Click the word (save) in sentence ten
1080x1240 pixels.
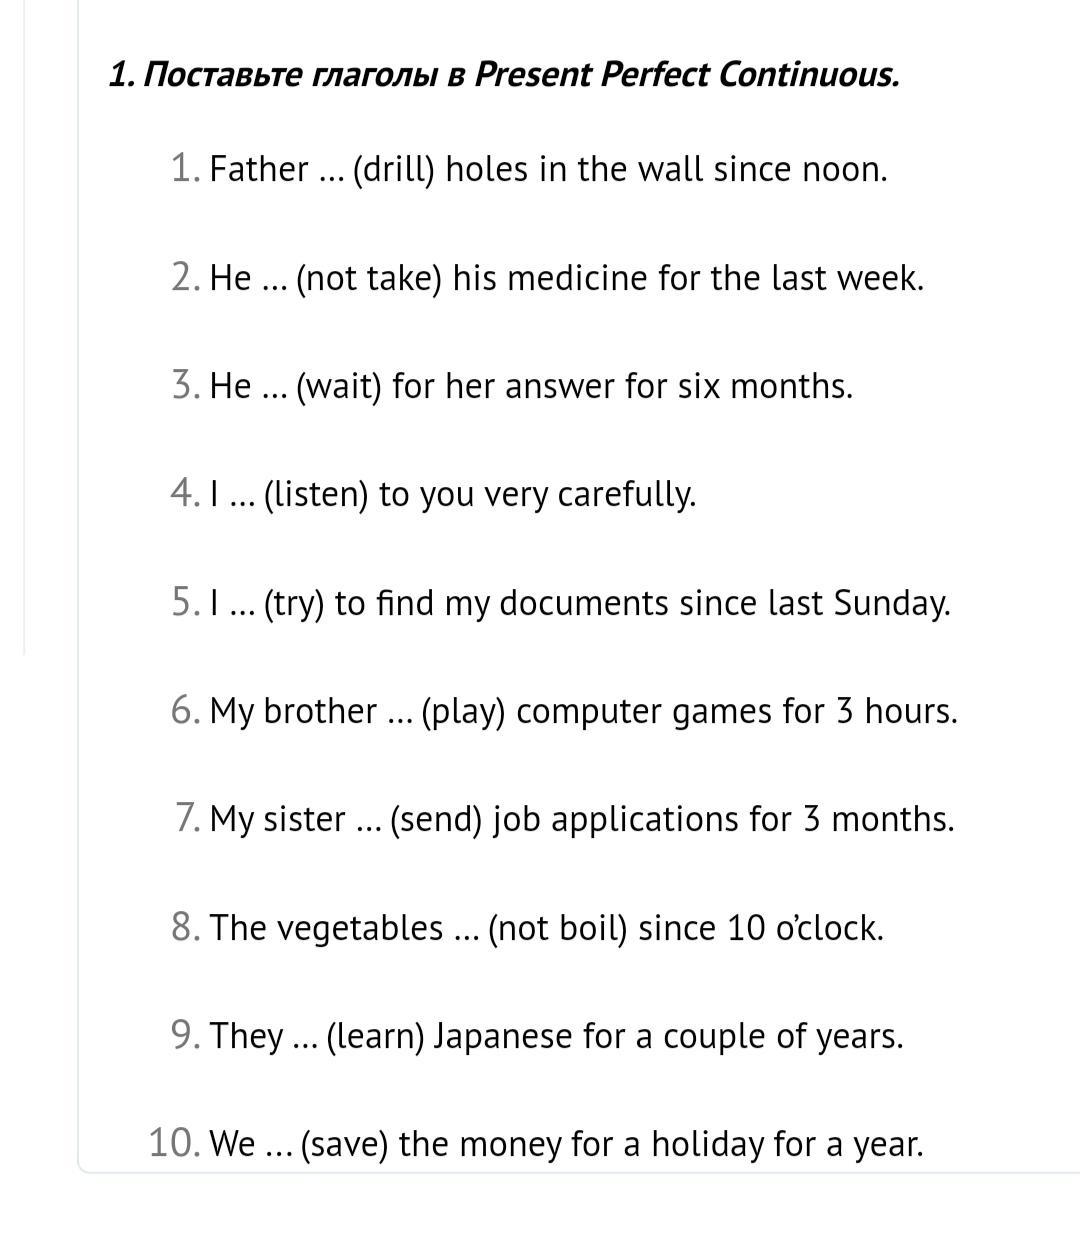click(x=344, y=1145)
